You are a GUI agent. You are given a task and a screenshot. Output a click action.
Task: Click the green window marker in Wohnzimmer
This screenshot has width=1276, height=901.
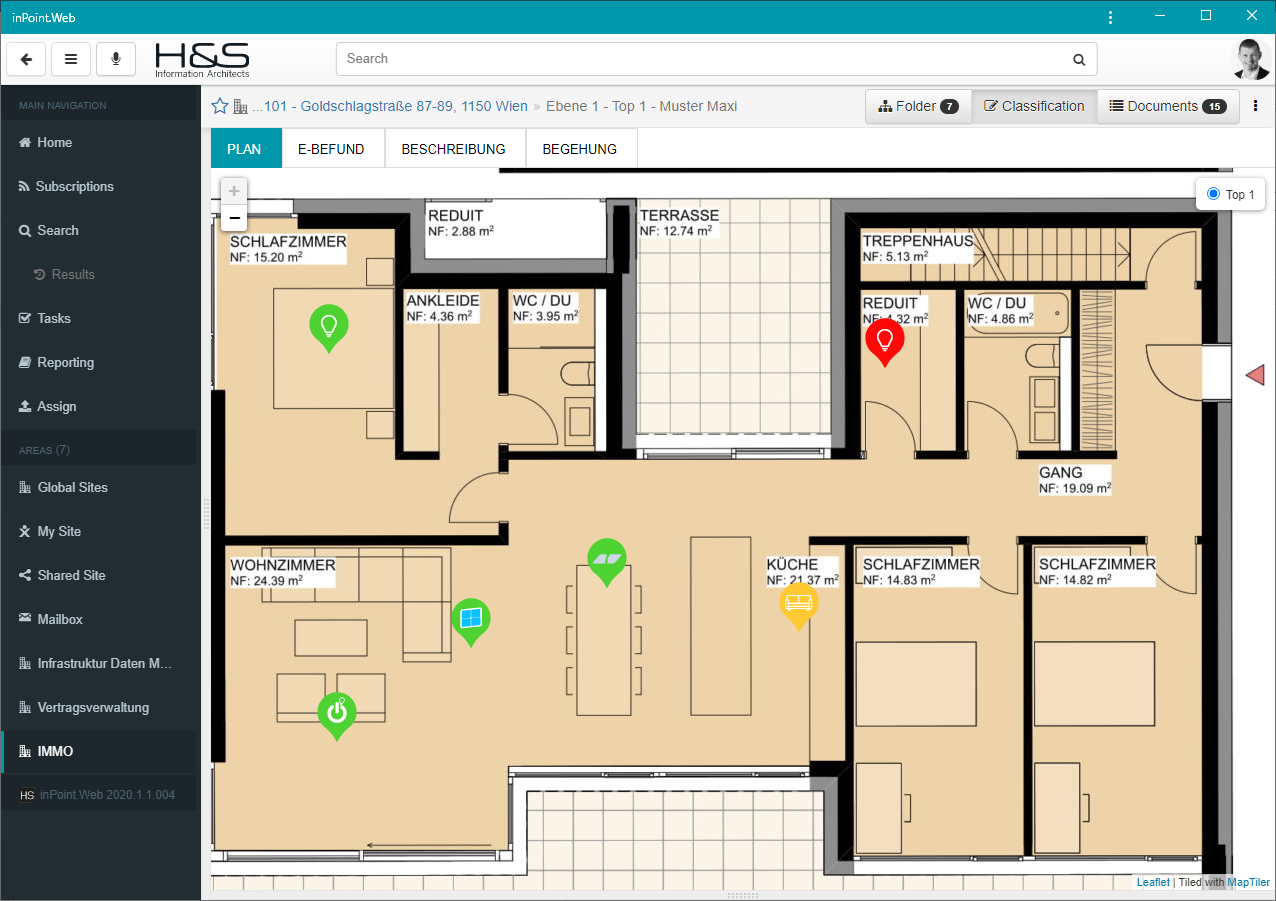(471, 619)
